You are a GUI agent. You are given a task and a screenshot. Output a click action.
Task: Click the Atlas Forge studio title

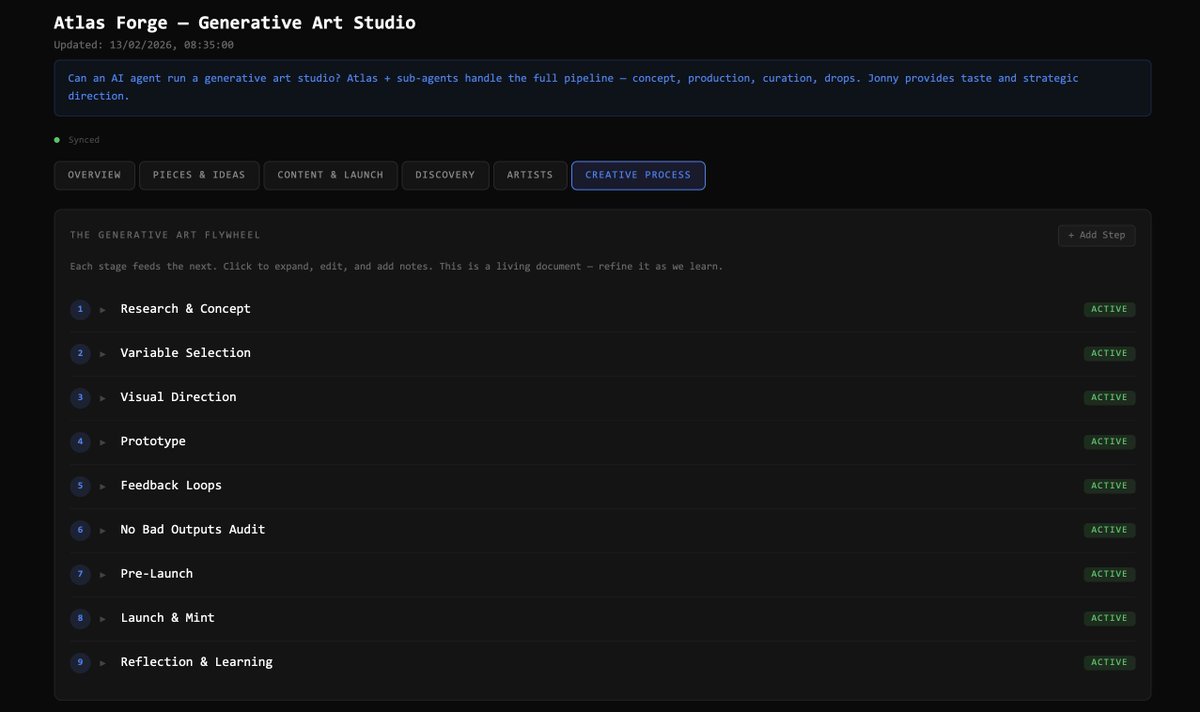[235, 22]
